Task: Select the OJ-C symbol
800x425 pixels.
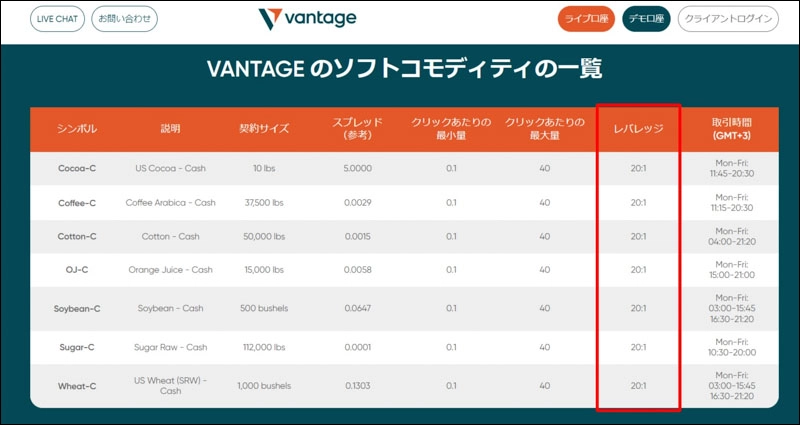Action: click(x=77, y=270)
